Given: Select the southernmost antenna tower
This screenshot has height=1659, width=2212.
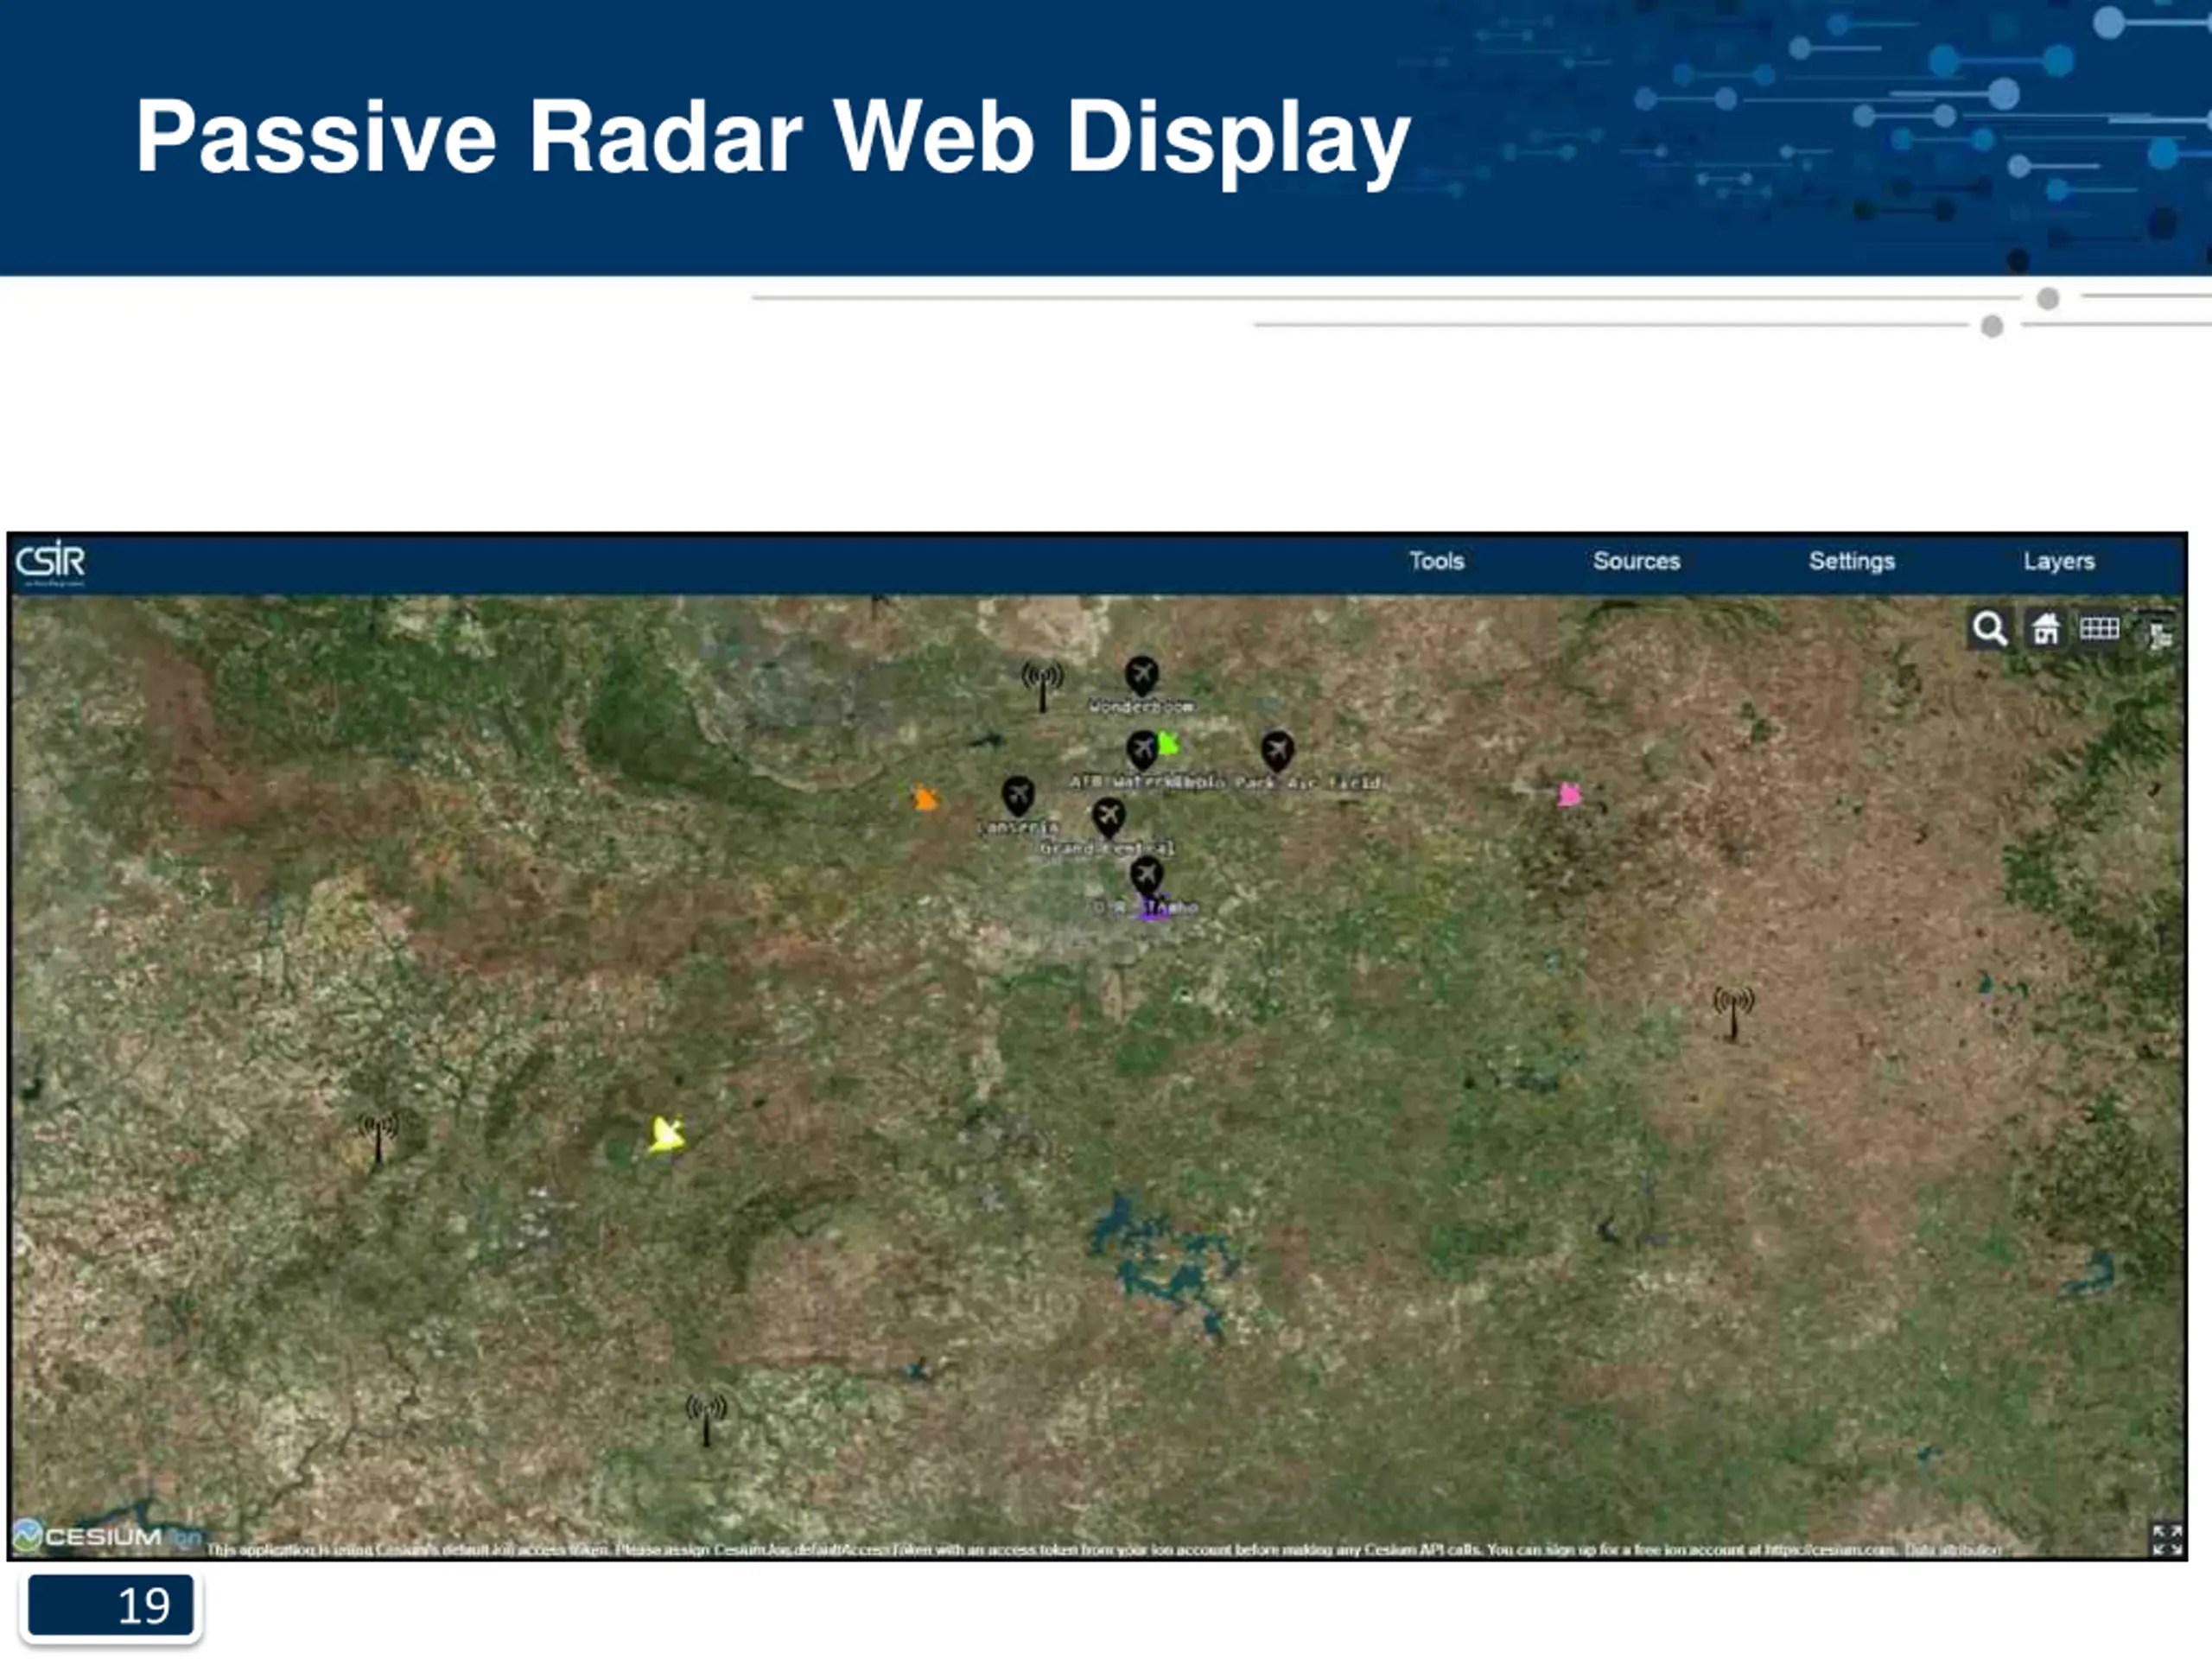Looking at the screenshot, I should click(706, 1419).
